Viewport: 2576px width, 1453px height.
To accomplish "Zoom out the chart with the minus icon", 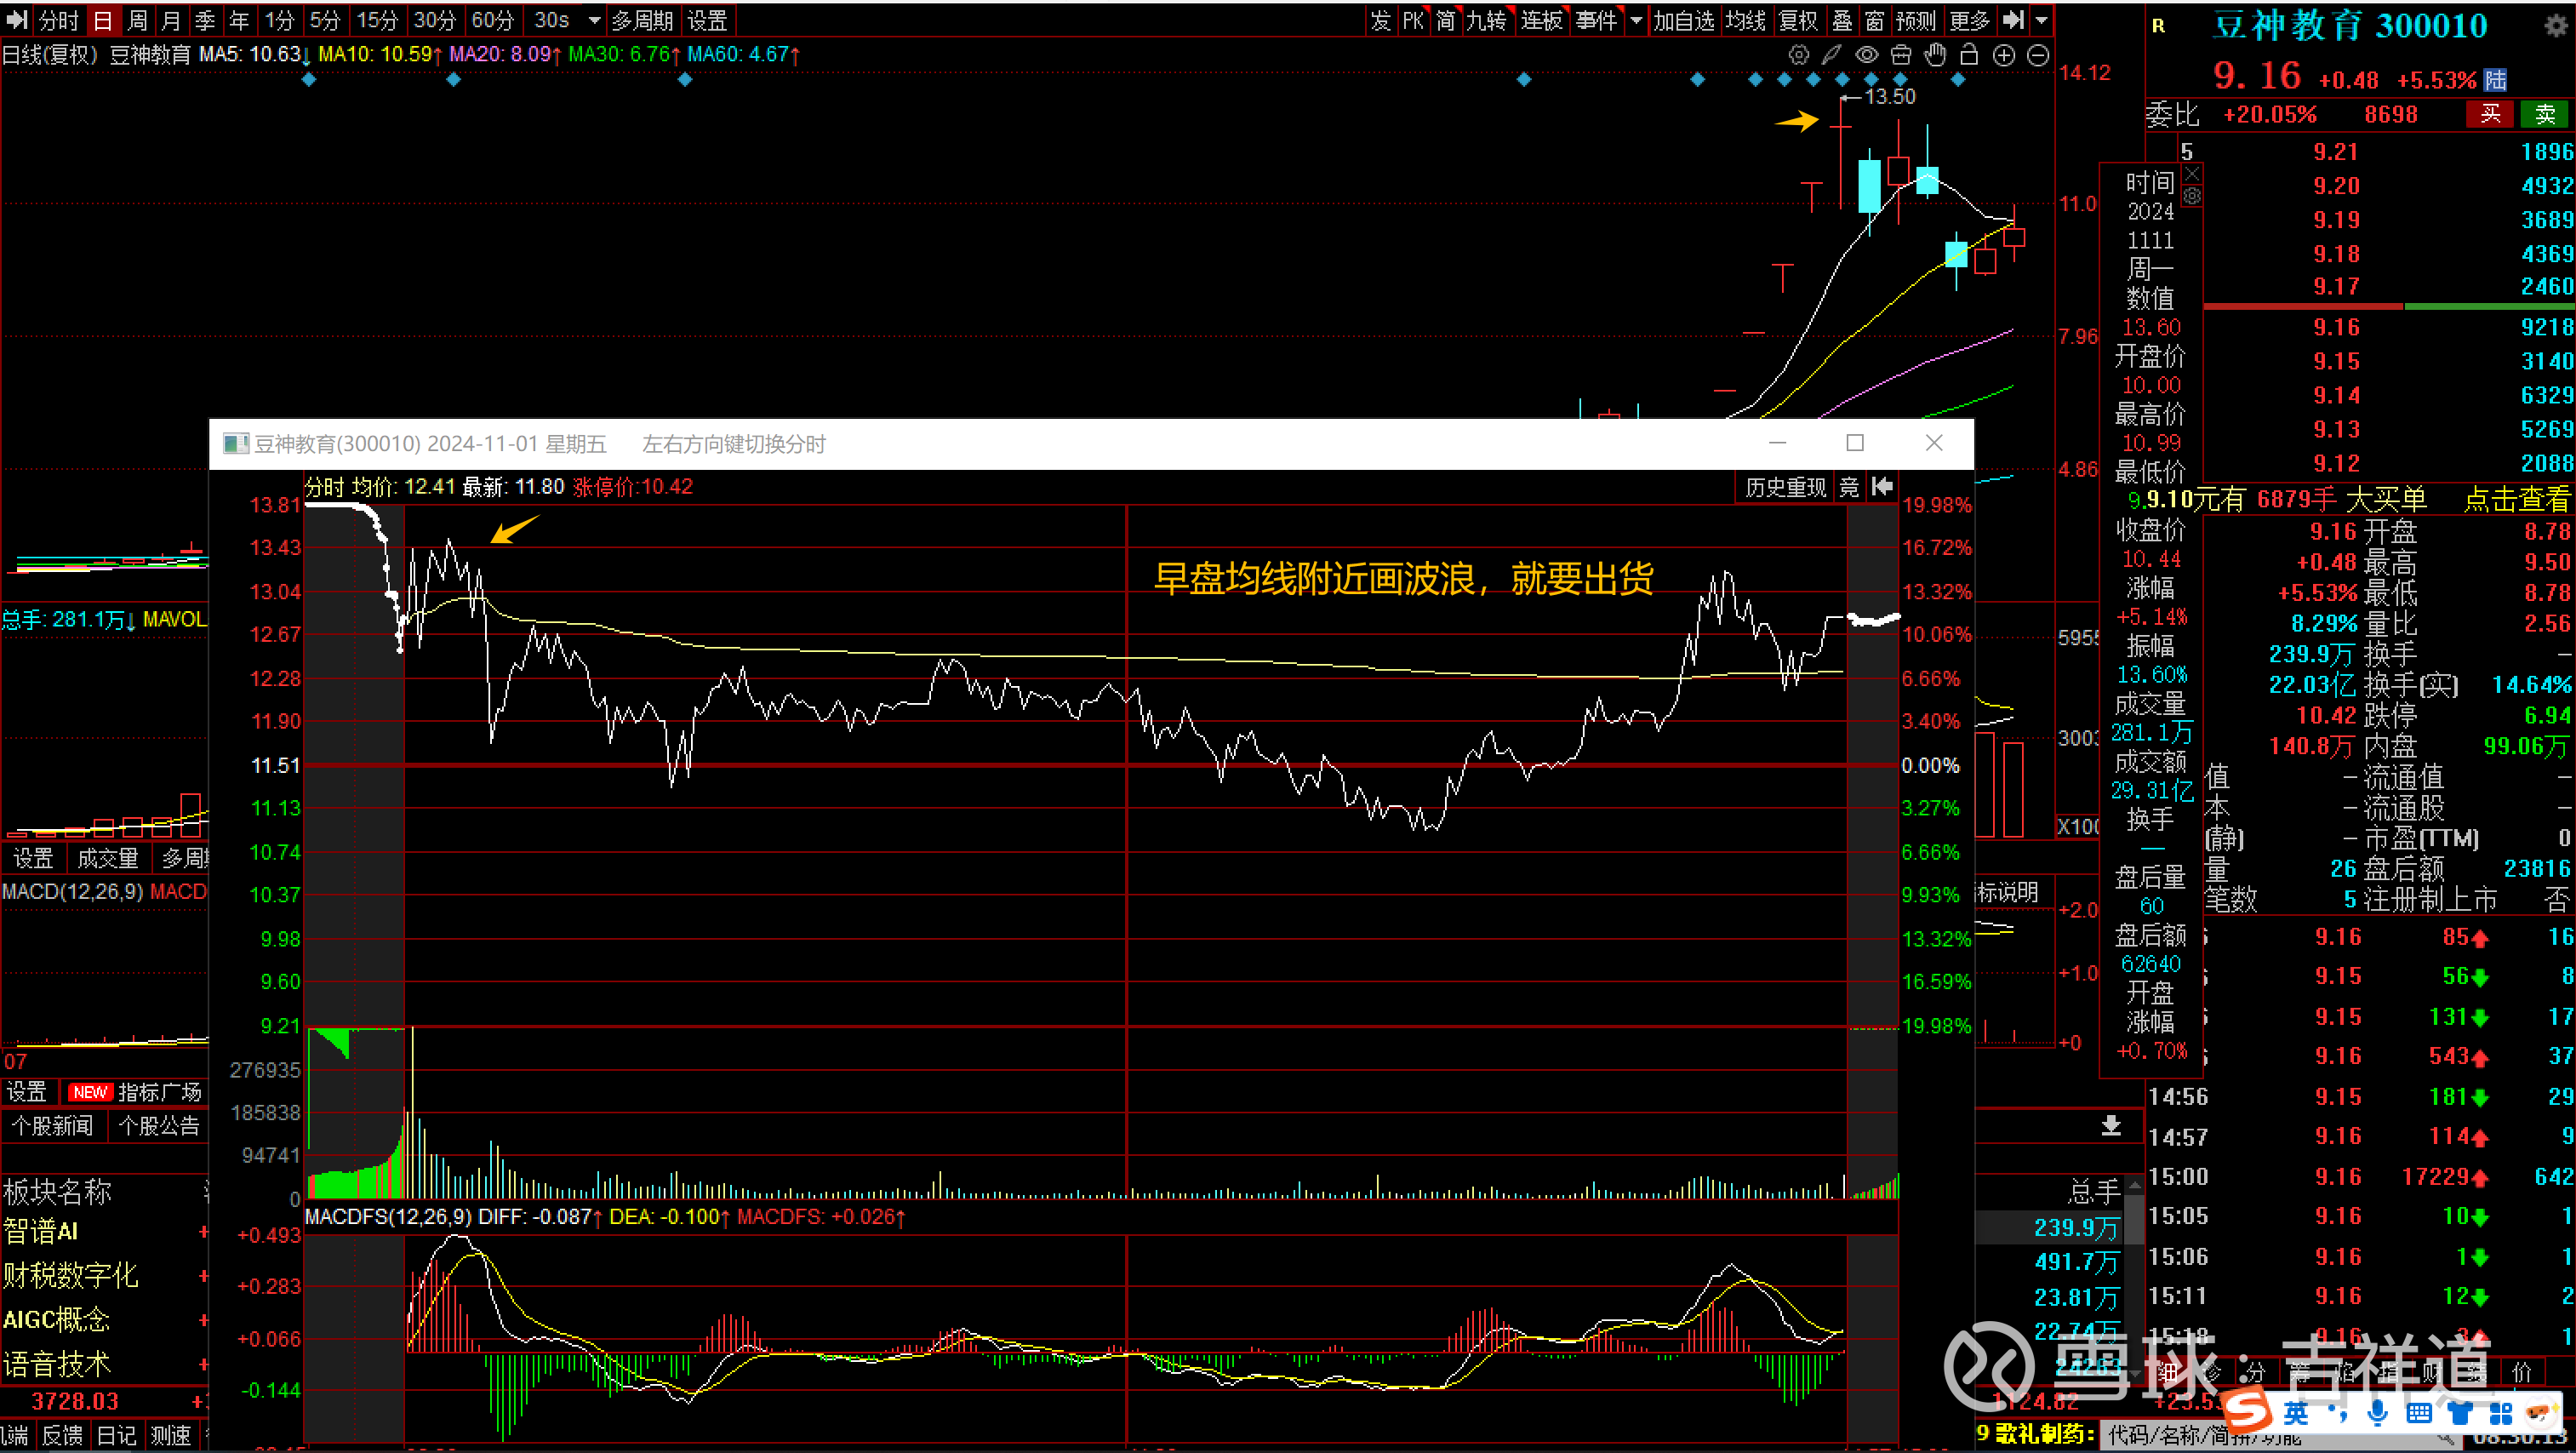I will click(2038, 55).
